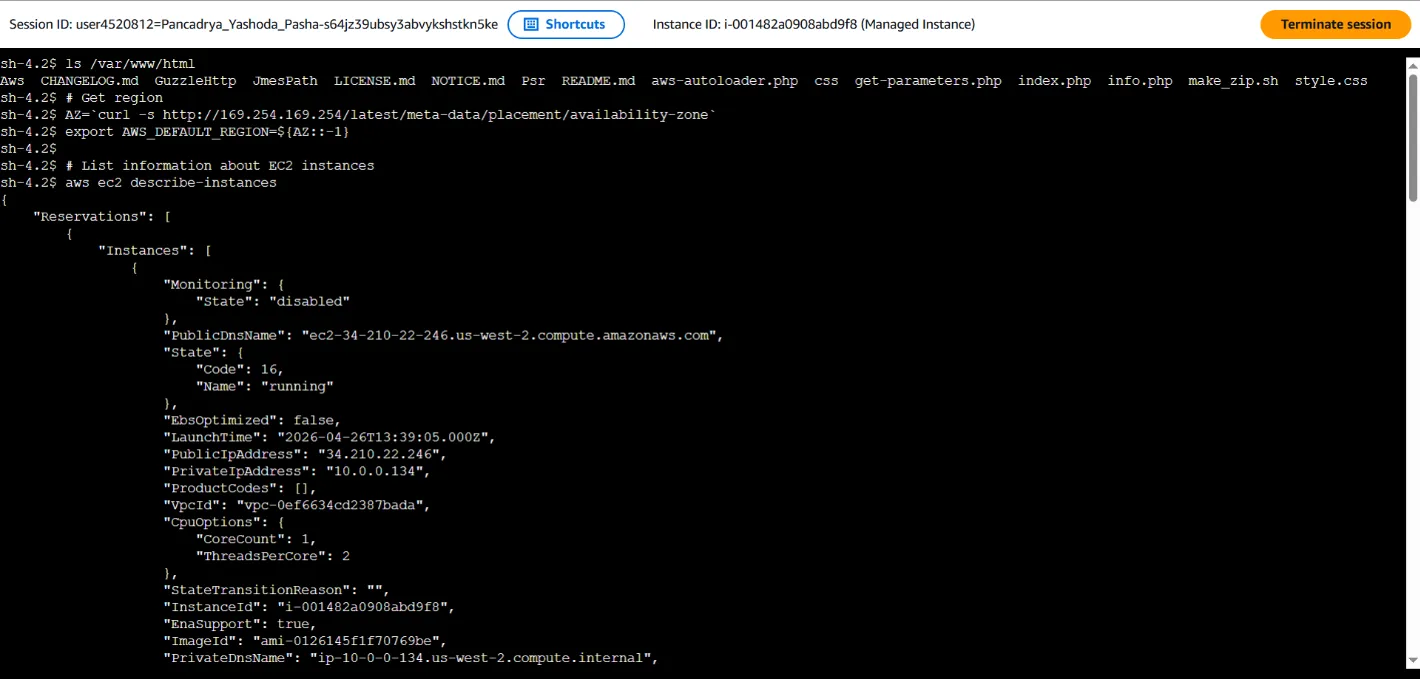Click the LaunchTime value line
Screen dimensions: 1420x679
pyautogui.click(x=330, y=438)
